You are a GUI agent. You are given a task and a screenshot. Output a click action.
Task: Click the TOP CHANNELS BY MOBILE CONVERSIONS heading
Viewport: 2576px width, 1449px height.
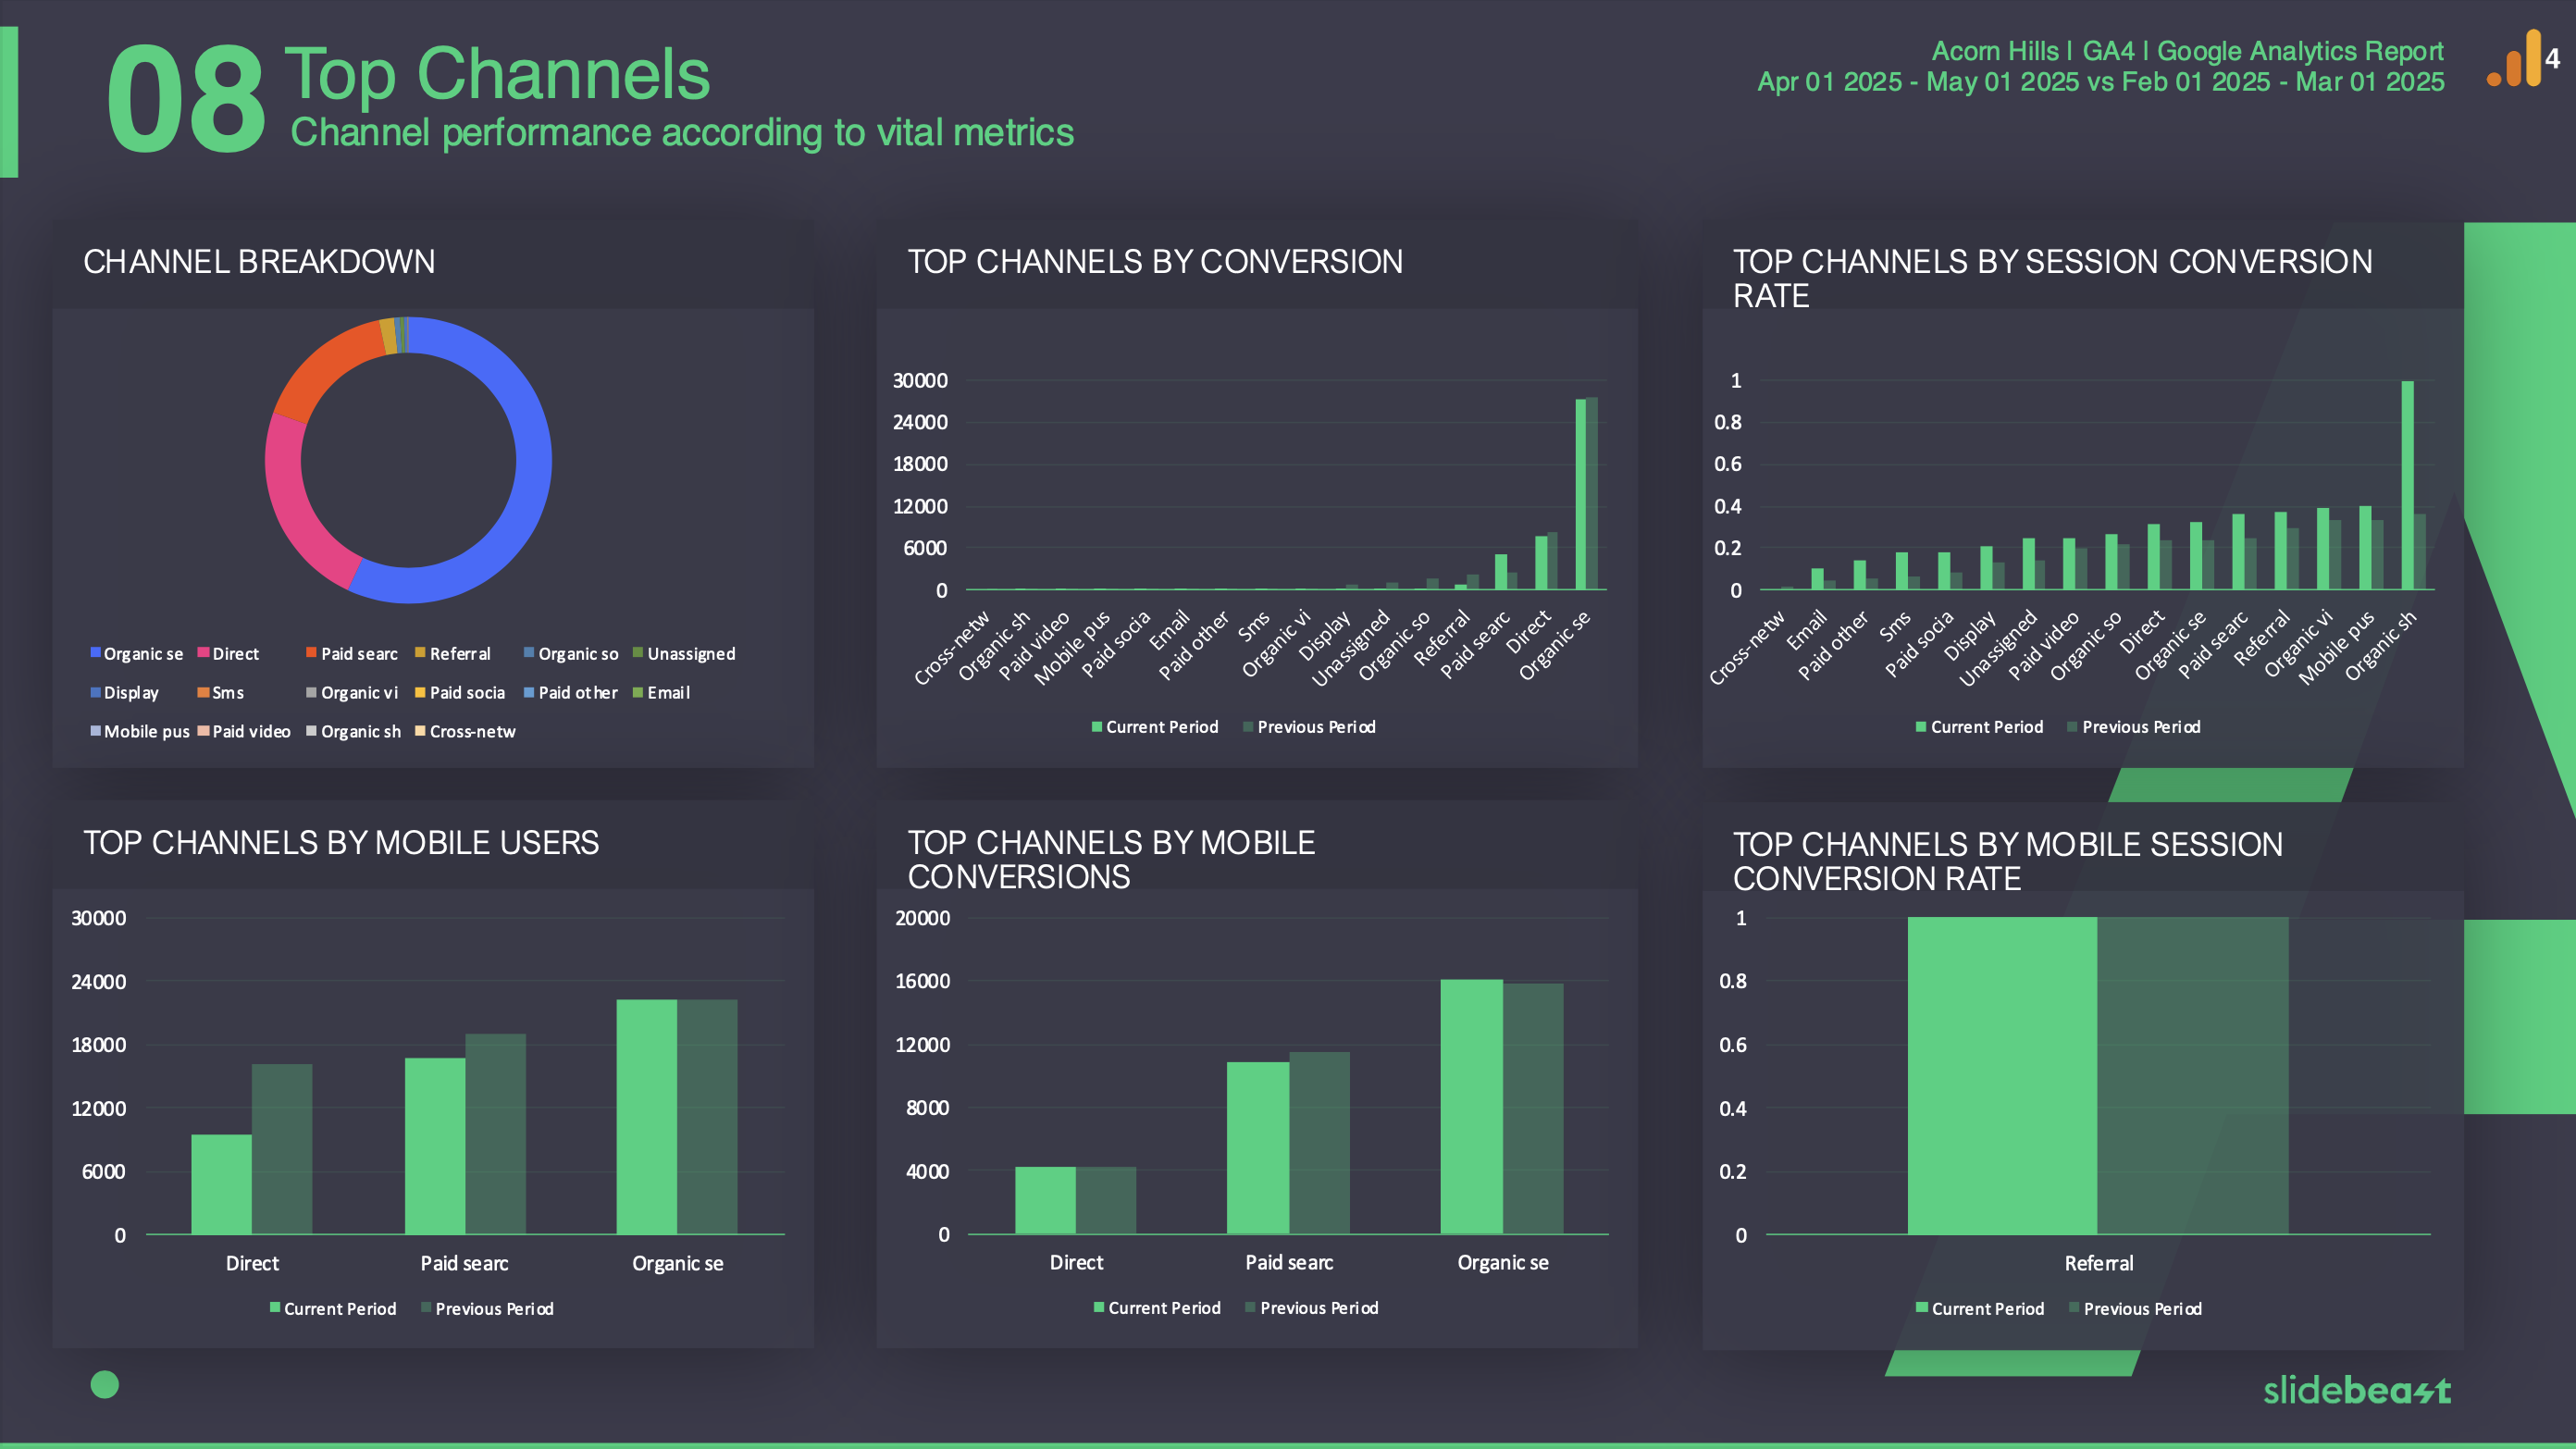point(1111,859)
